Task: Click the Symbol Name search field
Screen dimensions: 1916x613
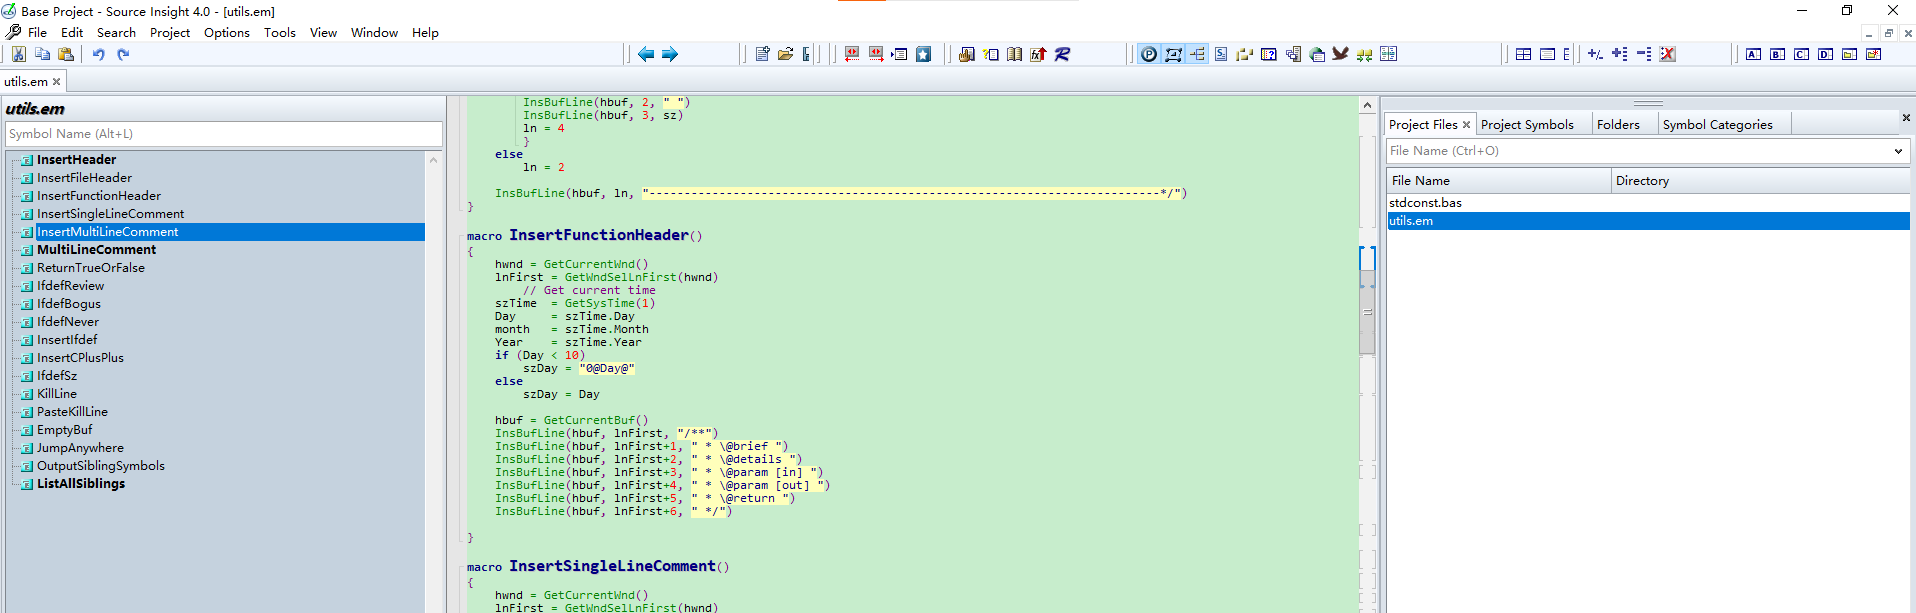Action: 223,134
